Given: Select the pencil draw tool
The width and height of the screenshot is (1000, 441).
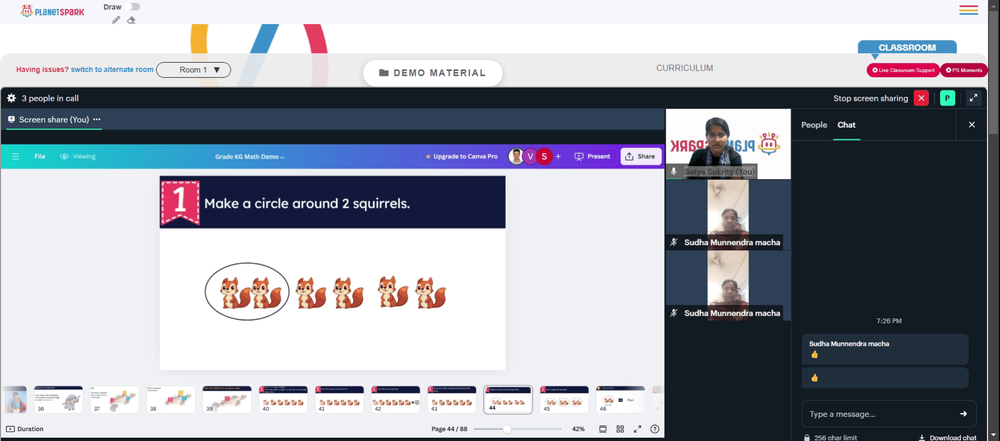Looking at the screenshot, I should pos(115,20).
